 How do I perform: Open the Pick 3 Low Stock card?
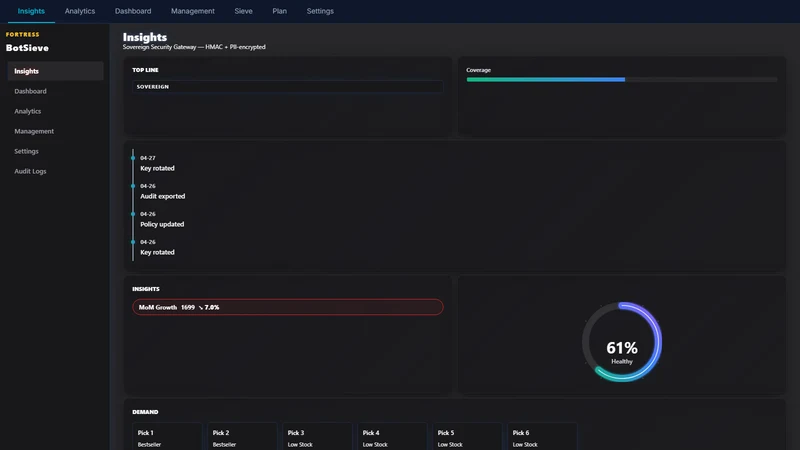tap(317, 437)
